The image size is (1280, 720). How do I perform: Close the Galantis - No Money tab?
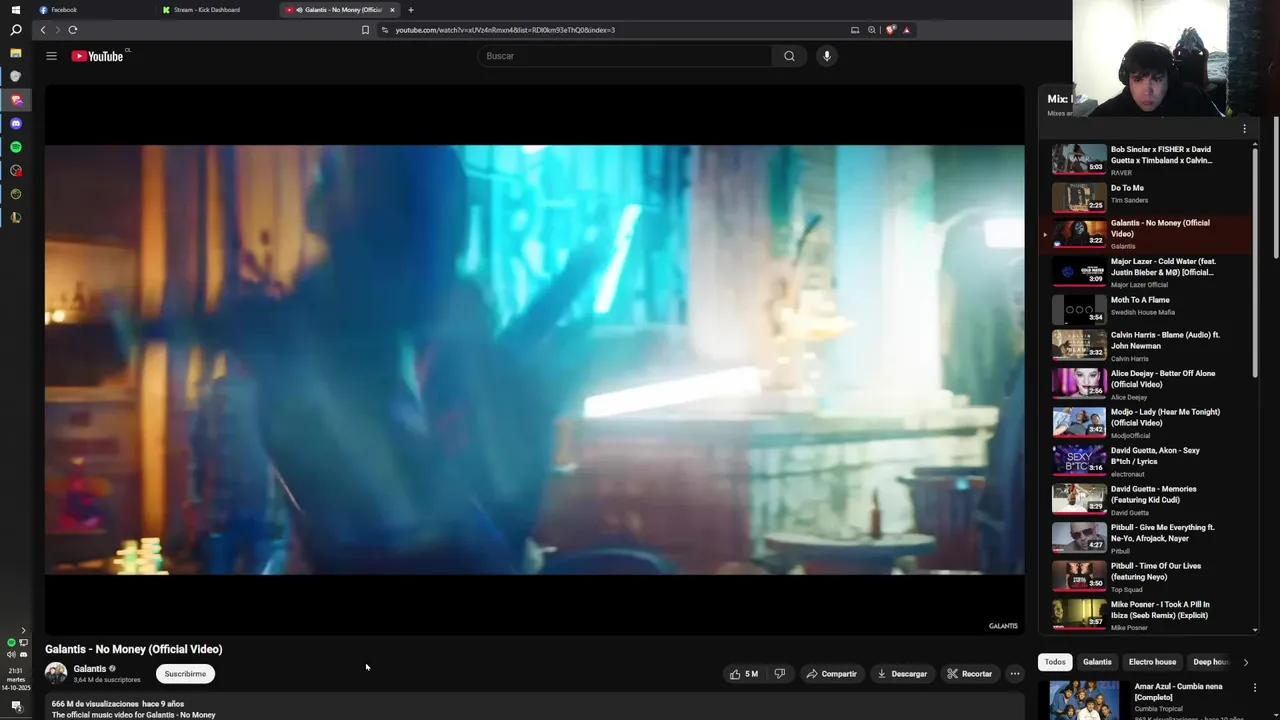392,10
